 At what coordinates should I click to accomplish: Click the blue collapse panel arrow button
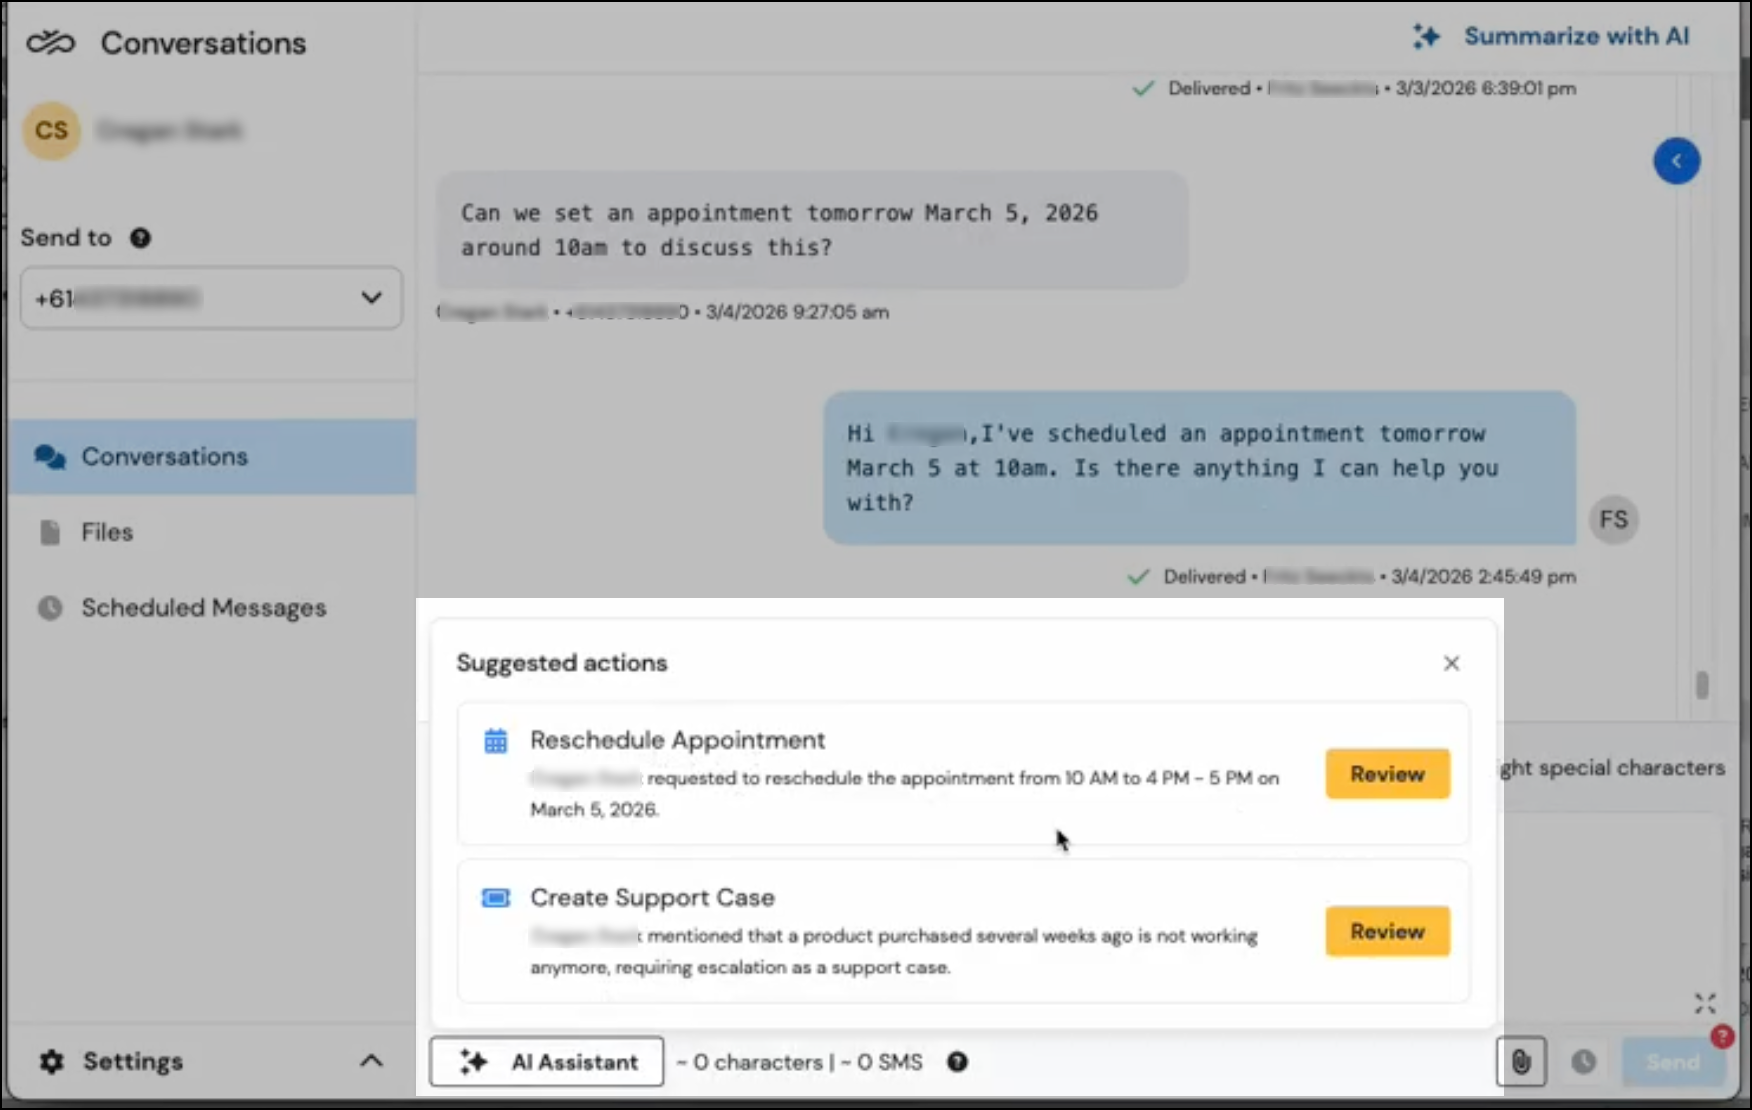[x=1677, y=161]
